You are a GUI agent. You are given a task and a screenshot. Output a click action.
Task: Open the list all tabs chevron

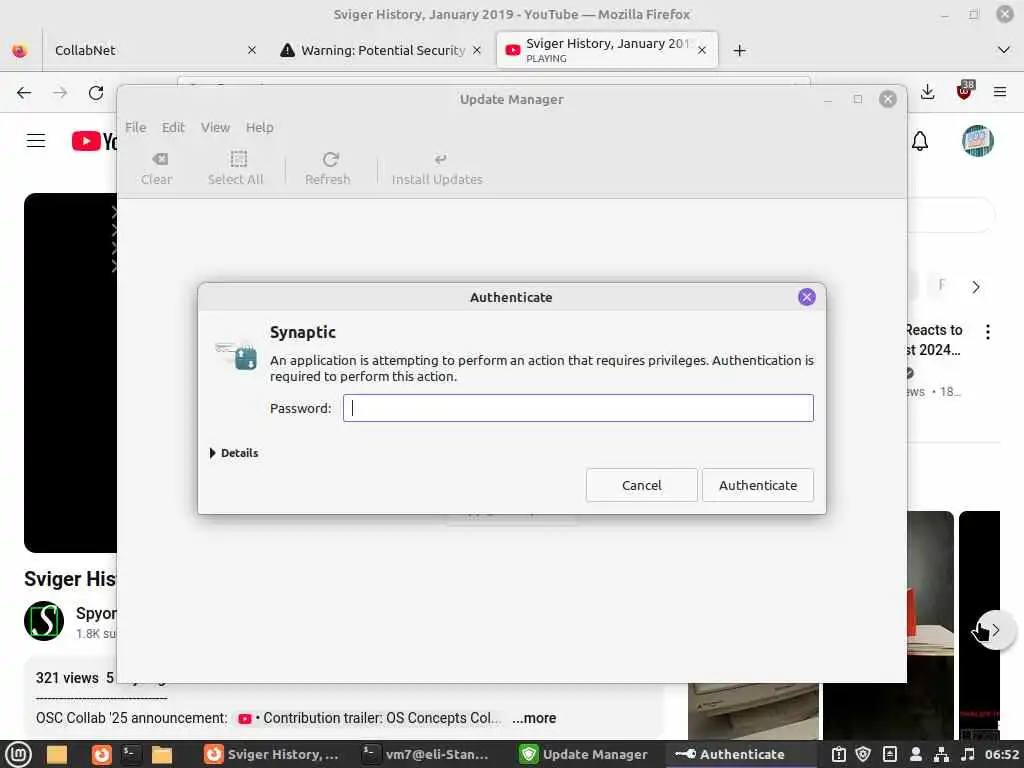[1004, 50]
